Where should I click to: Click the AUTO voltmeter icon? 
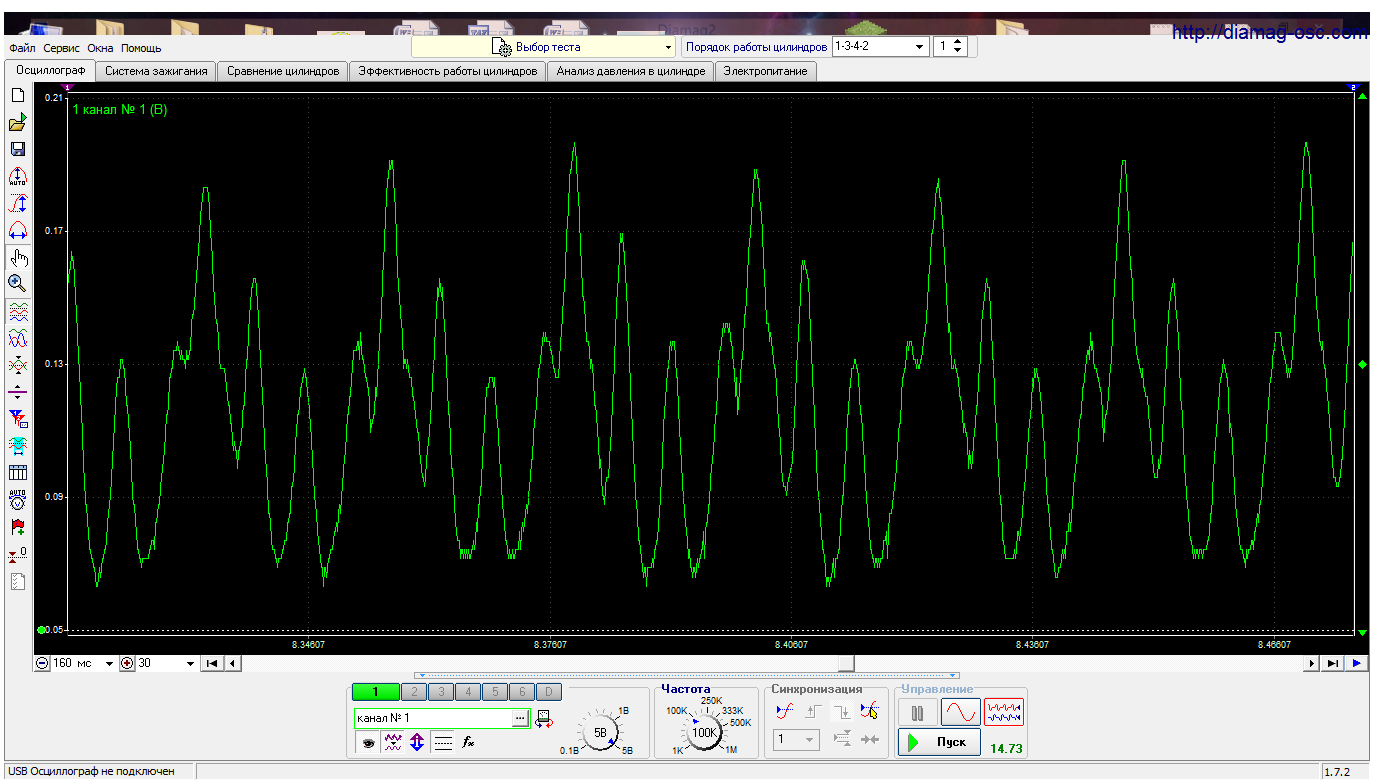pyautogui.click(x=17, y=499)
